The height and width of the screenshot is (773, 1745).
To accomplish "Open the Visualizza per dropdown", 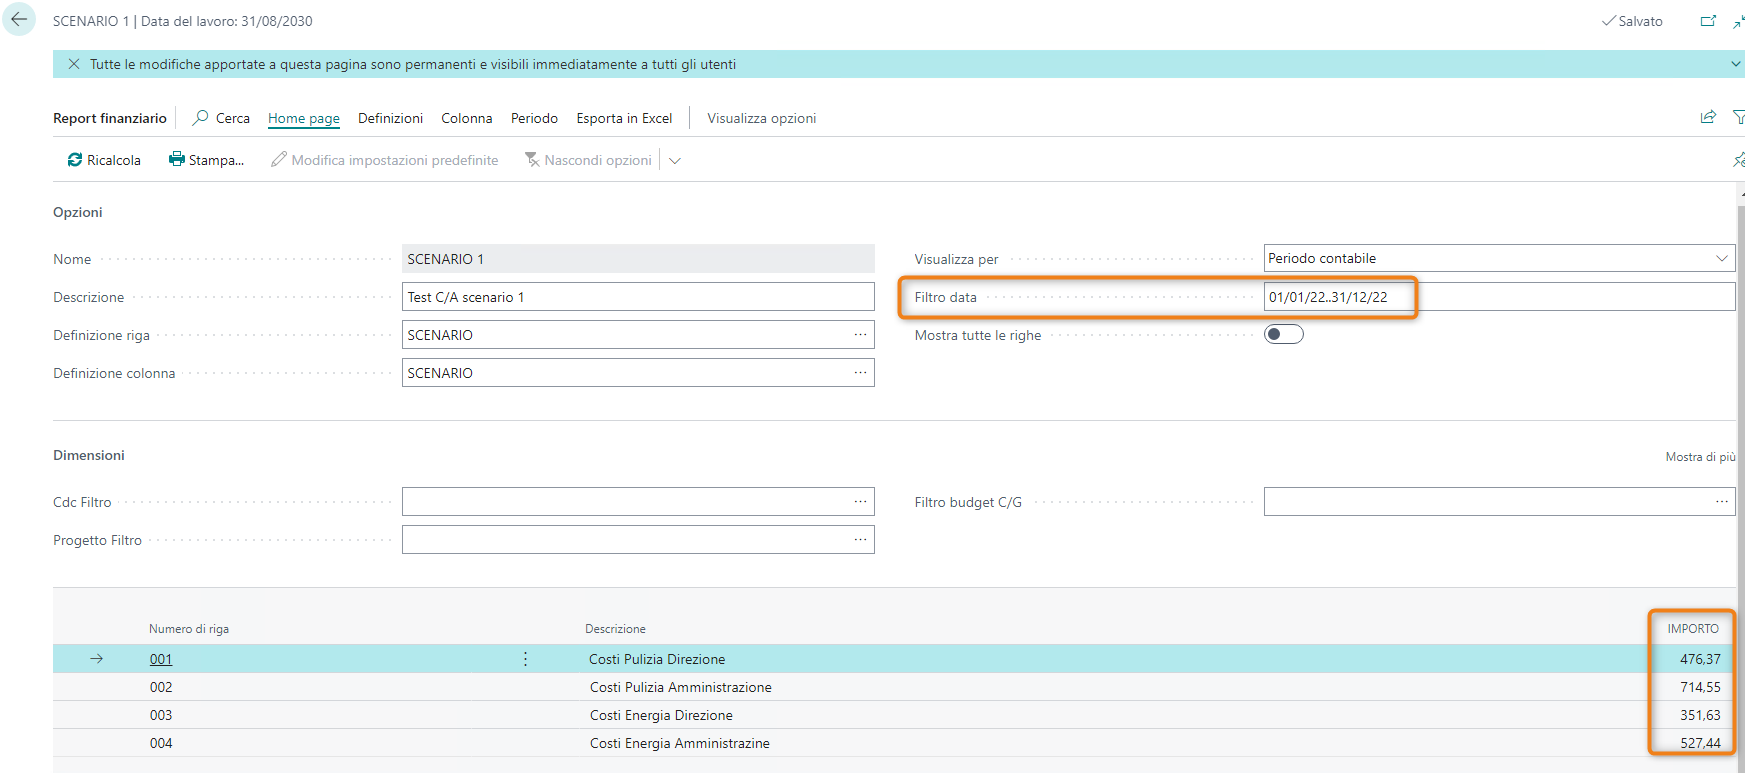I will pos(1721,258).
